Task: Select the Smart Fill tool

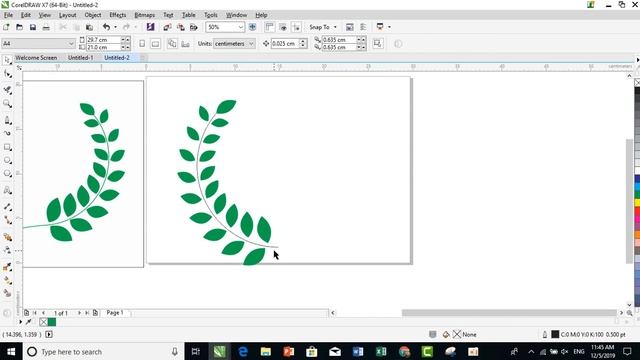Action: coord(7,293)
